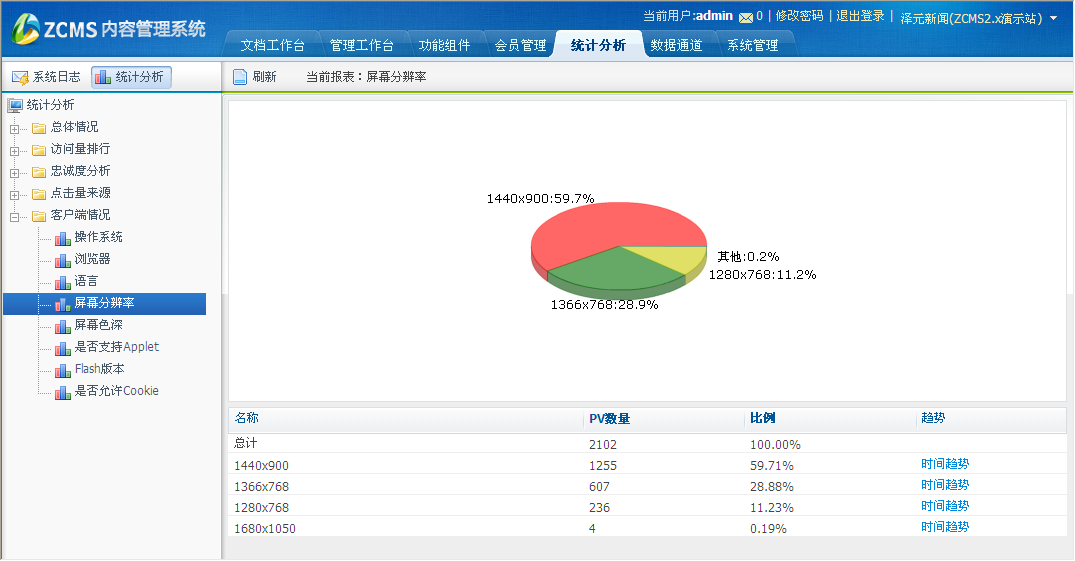Collapse the 客户端情况 tree node

pos(15,216)
